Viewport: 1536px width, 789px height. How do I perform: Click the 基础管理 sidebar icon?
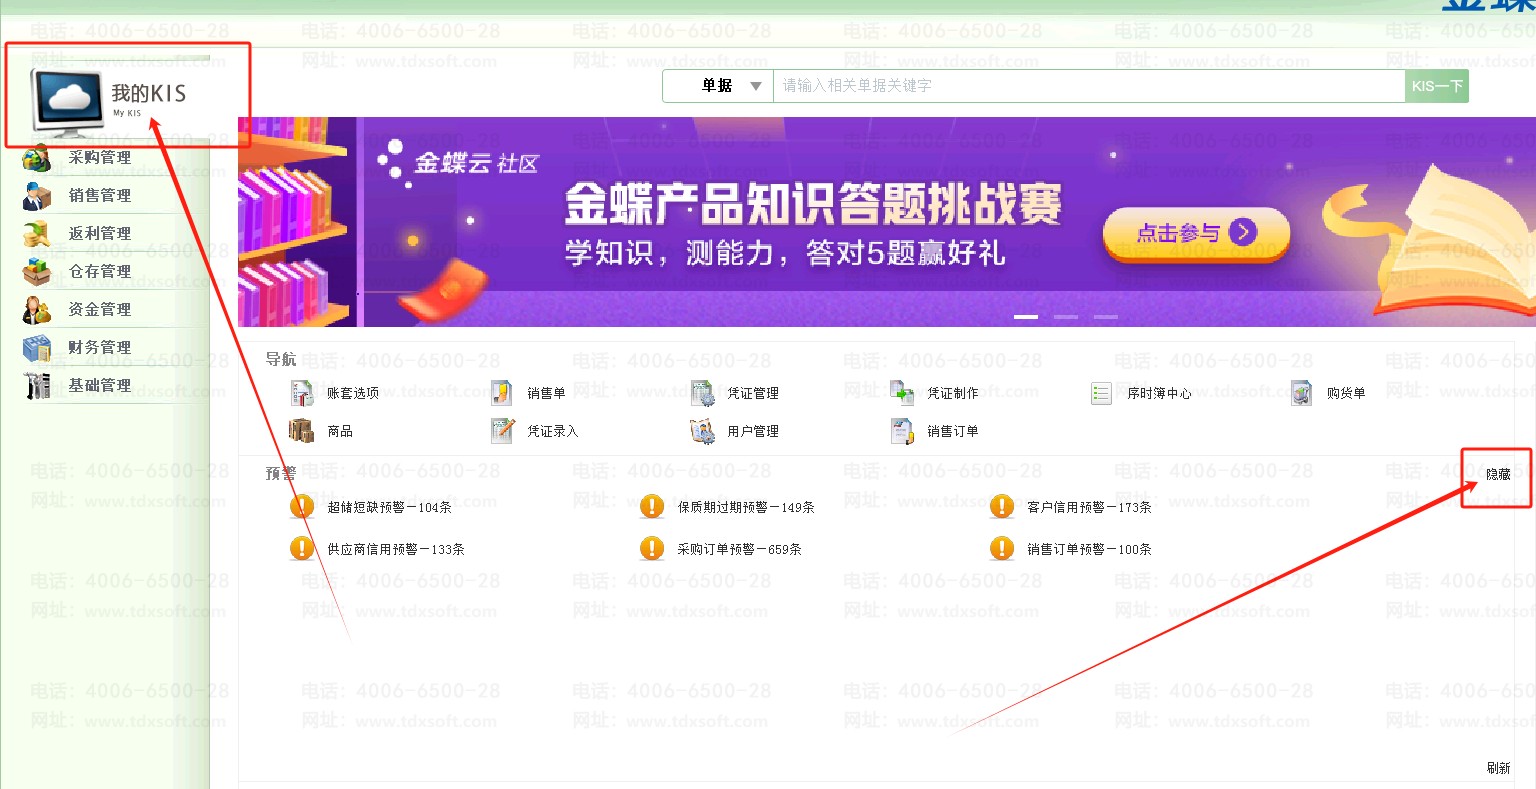pyautogui.click(x=37, y=386)
